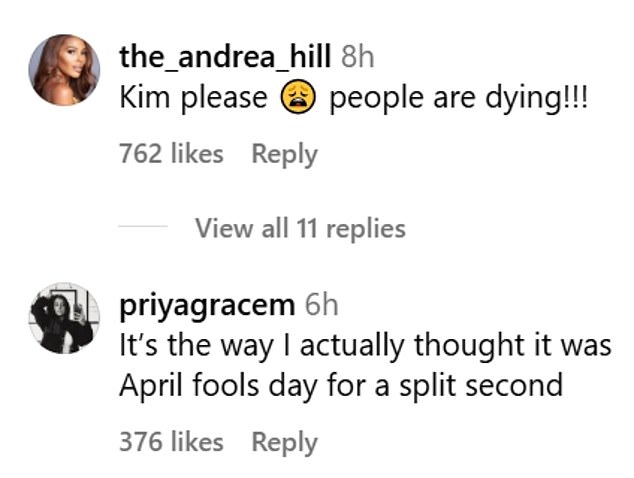Reply to the_andrea_hill's comment
634x478 pixels.
pyautogui.click(x=284, y=155)
